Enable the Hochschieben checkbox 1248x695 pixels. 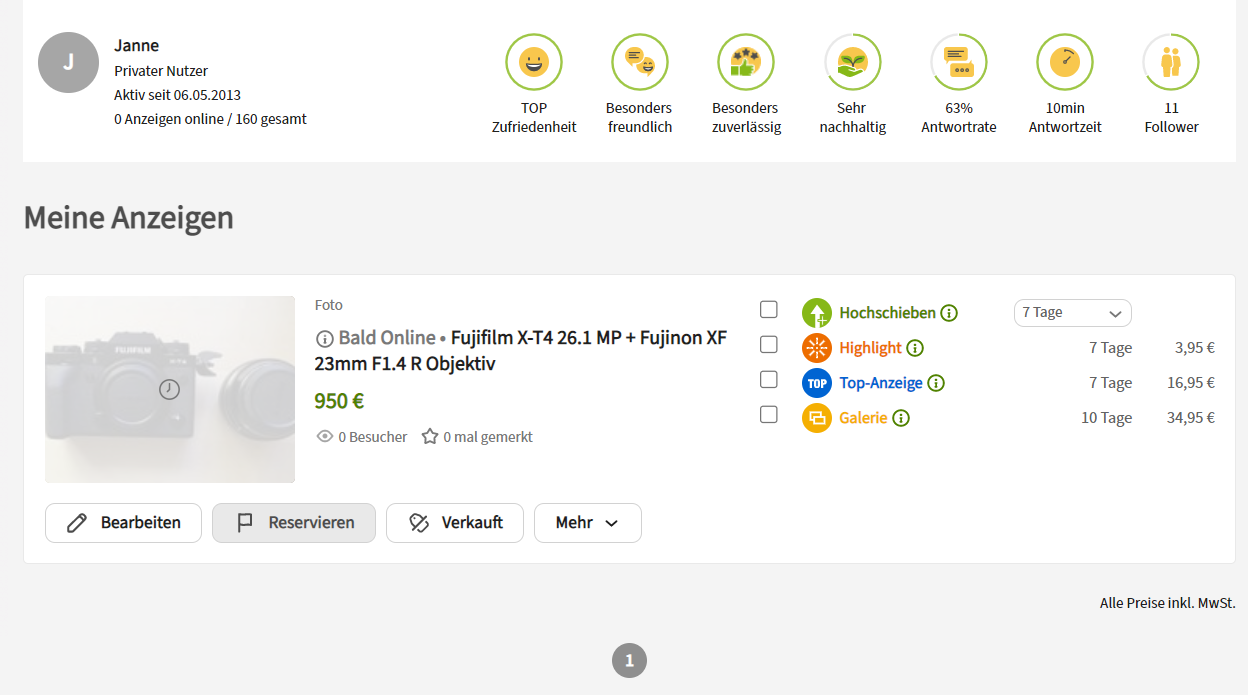(768, 309)
